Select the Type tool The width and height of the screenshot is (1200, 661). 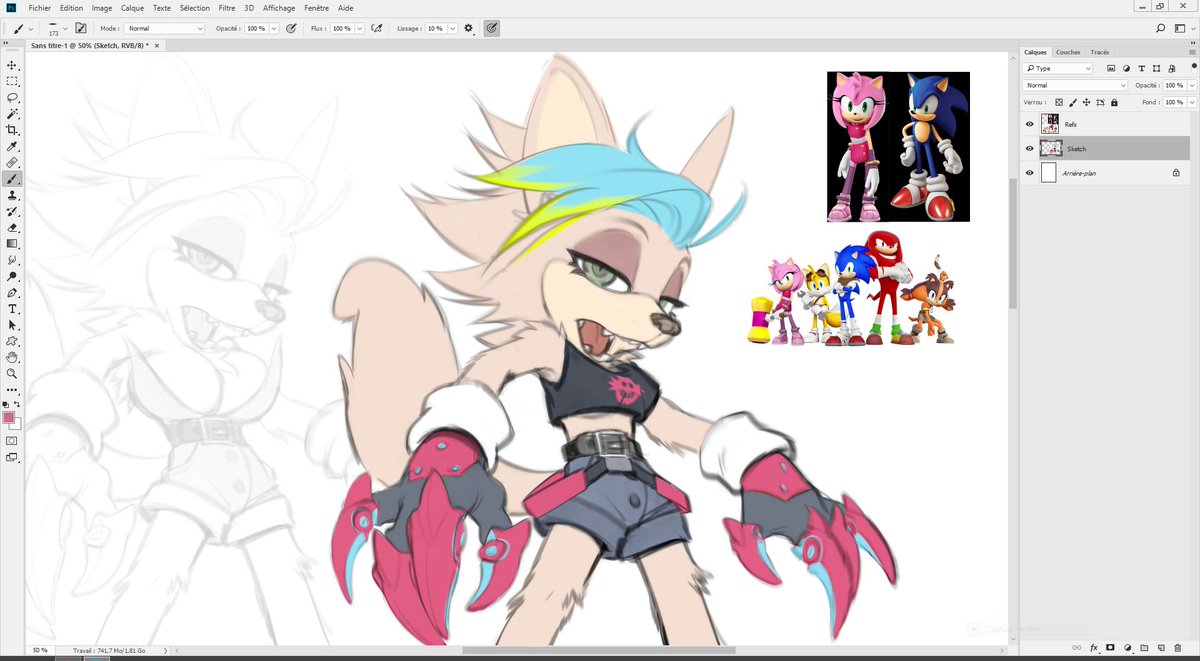click(x=12, y=309)
